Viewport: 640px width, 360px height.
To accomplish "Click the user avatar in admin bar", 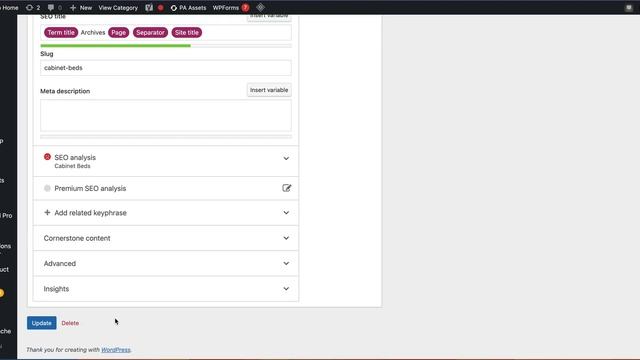I will (x=629, y=7).
